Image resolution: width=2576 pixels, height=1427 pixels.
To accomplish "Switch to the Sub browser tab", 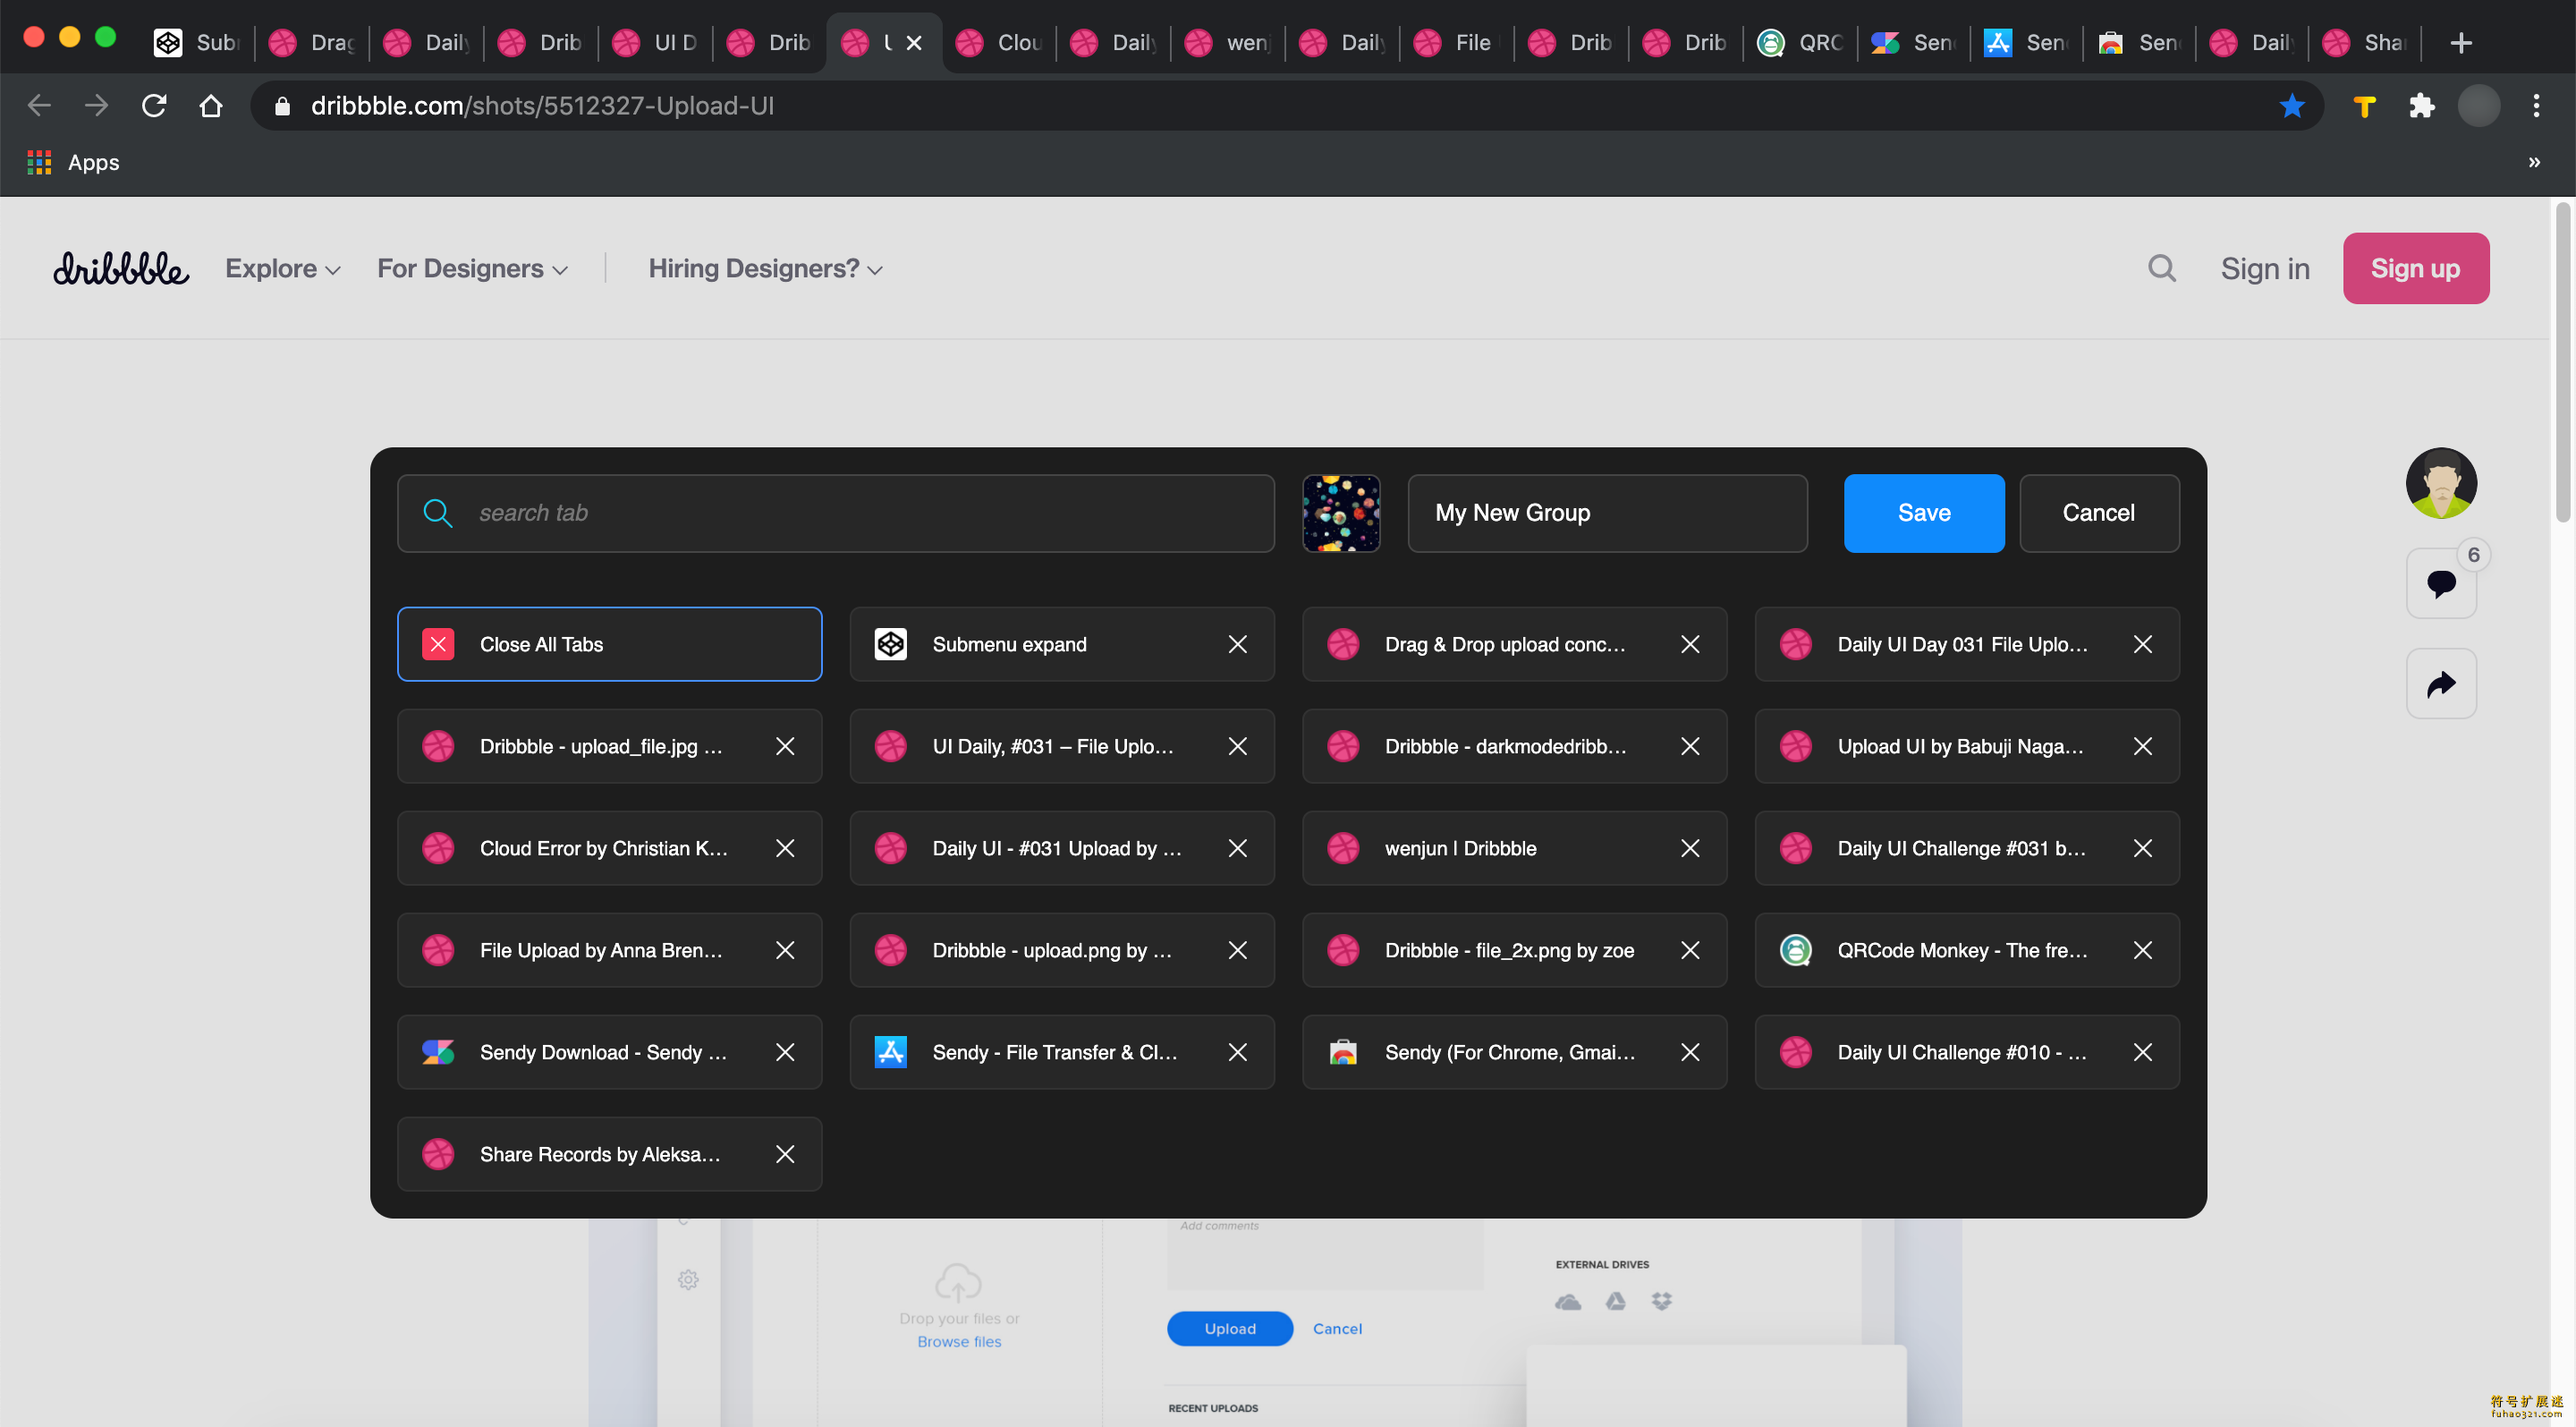I will tap(196, 42).
